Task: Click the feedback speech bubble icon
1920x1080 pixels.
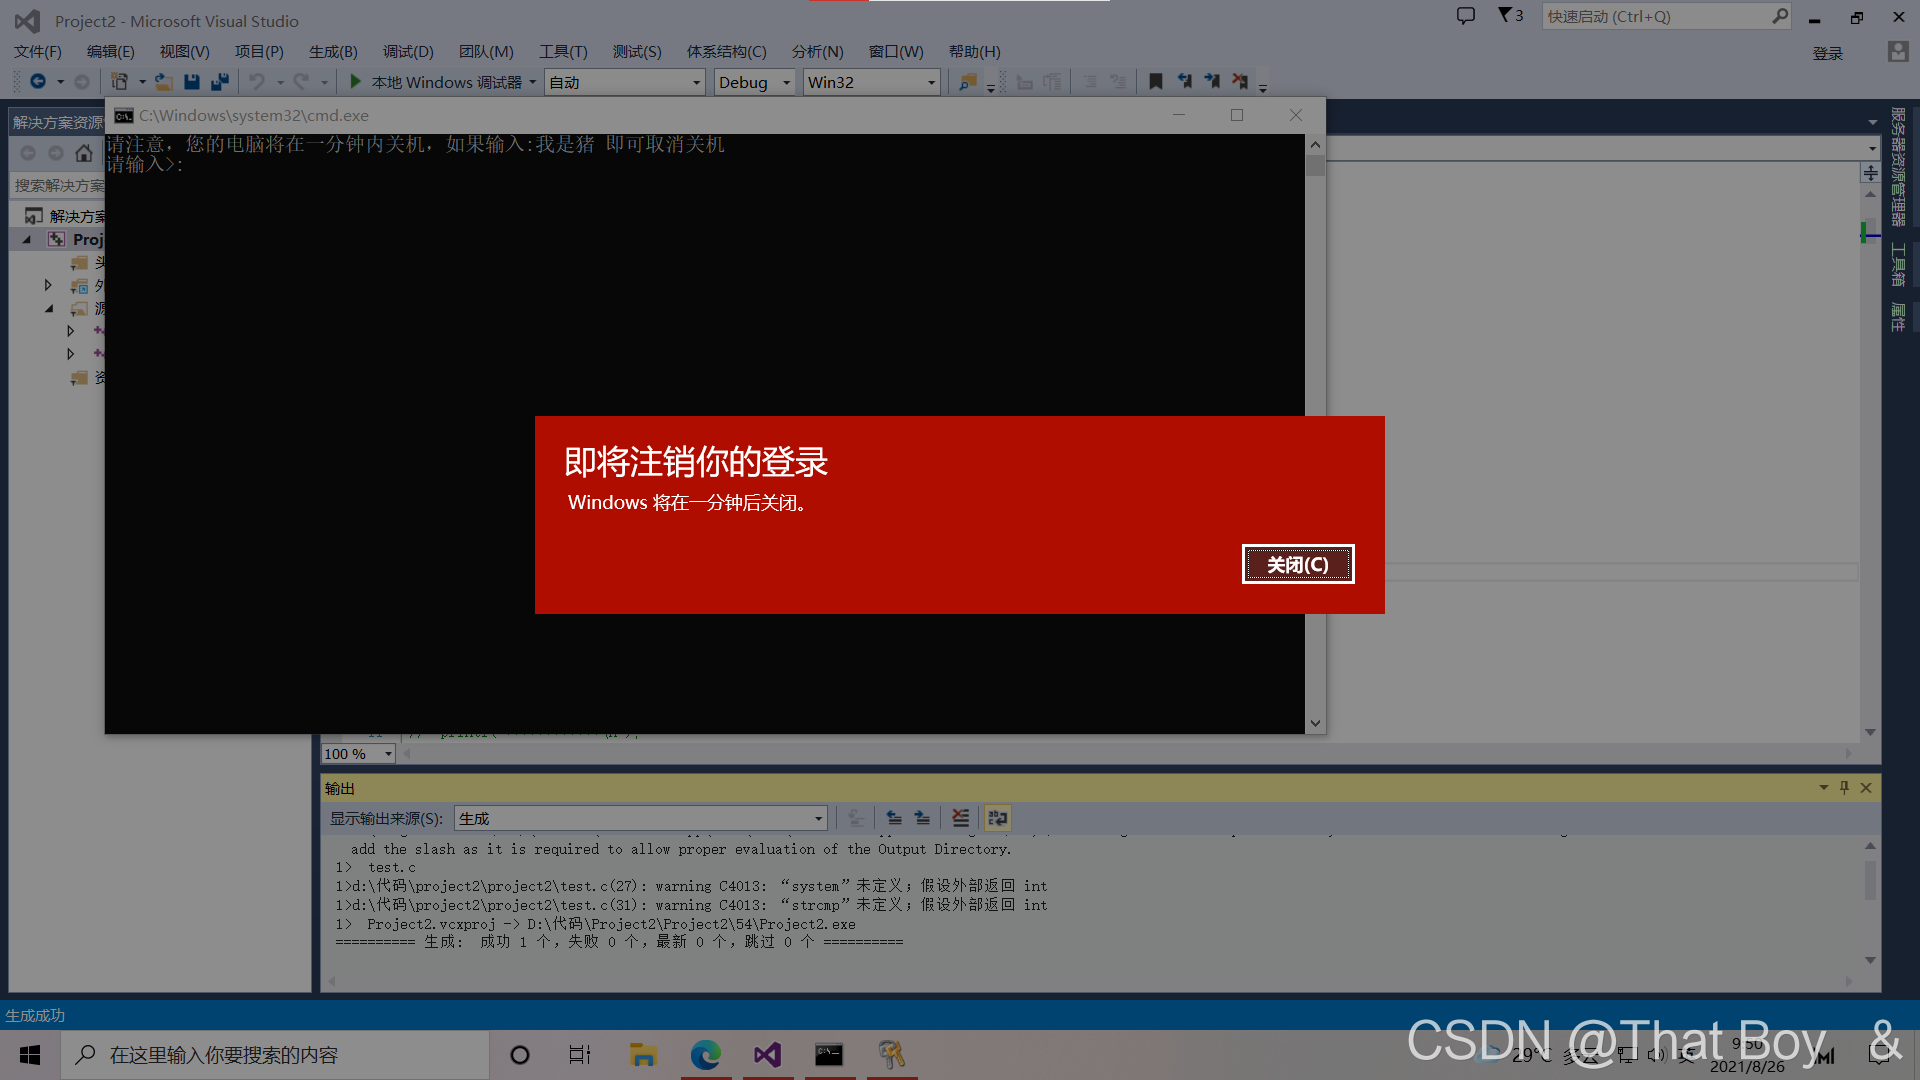Action: coord(1465,16)
